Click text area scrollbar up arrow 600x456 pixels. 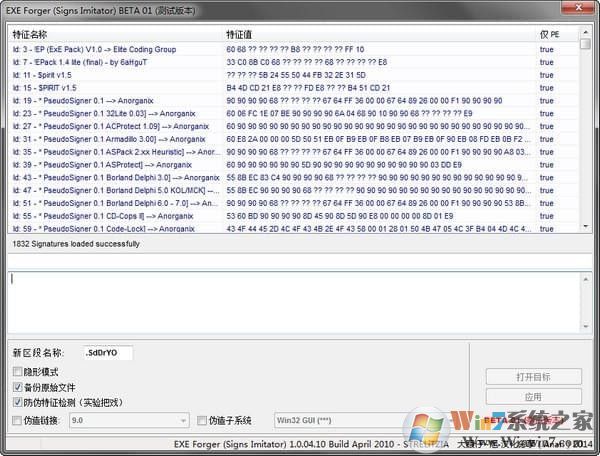tap(586, 279)
